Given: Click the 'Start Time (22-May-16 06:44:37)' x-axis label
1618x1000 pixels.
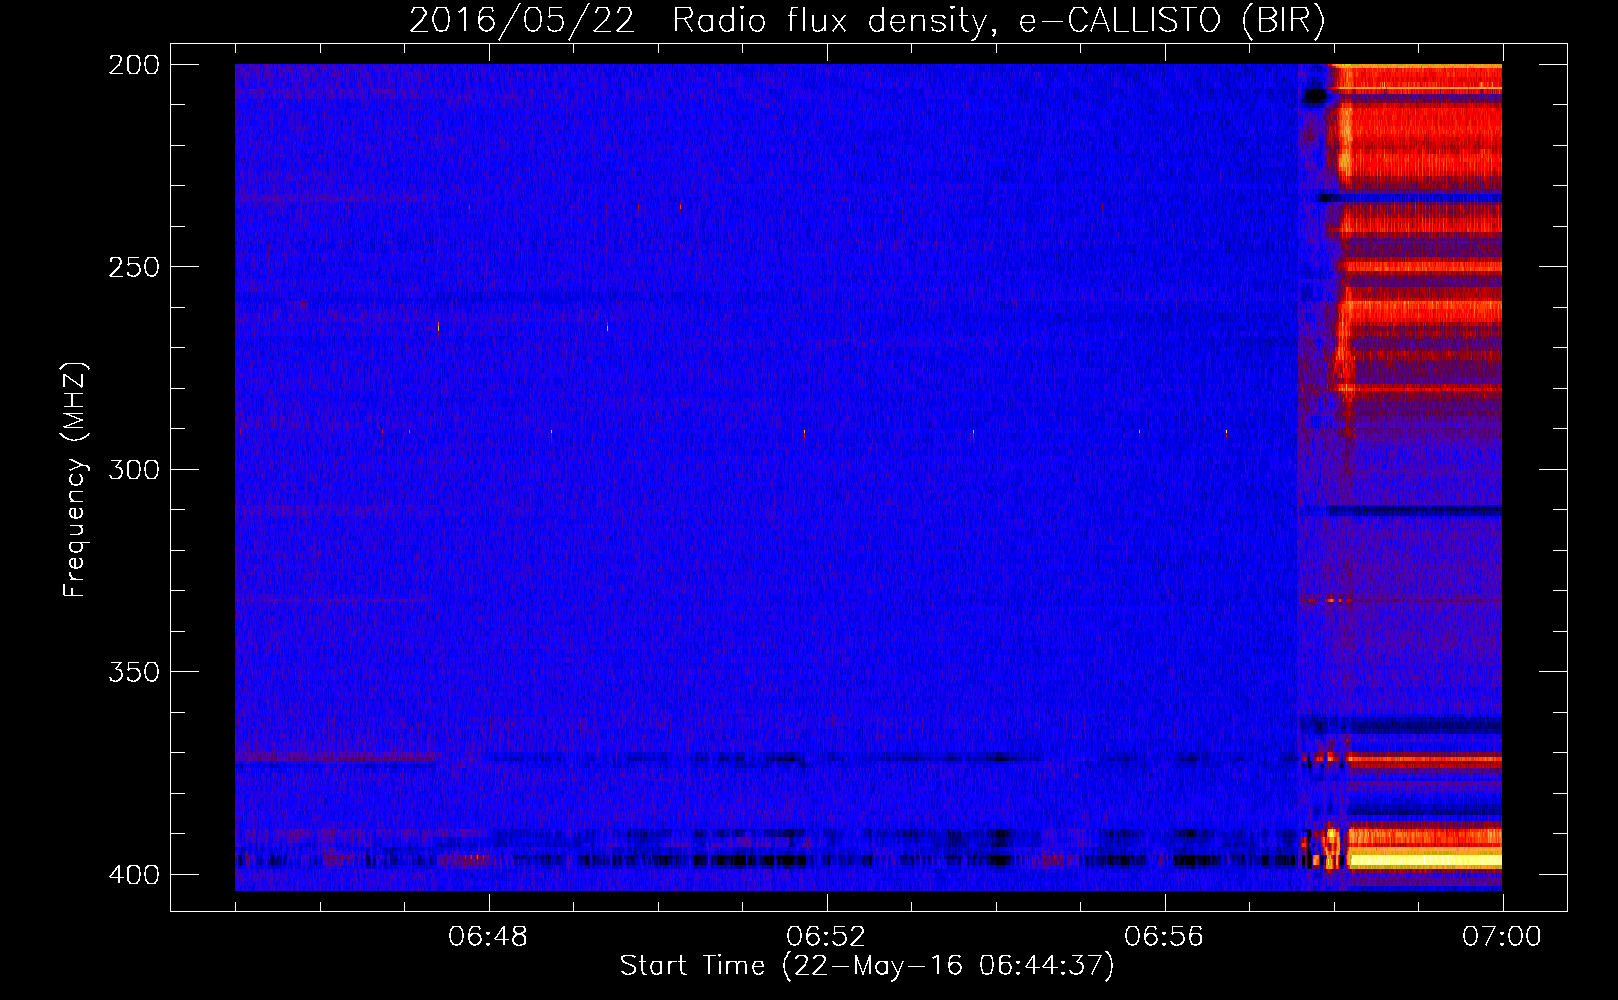Looking at the screenshot, I should (x=867, y=966).
